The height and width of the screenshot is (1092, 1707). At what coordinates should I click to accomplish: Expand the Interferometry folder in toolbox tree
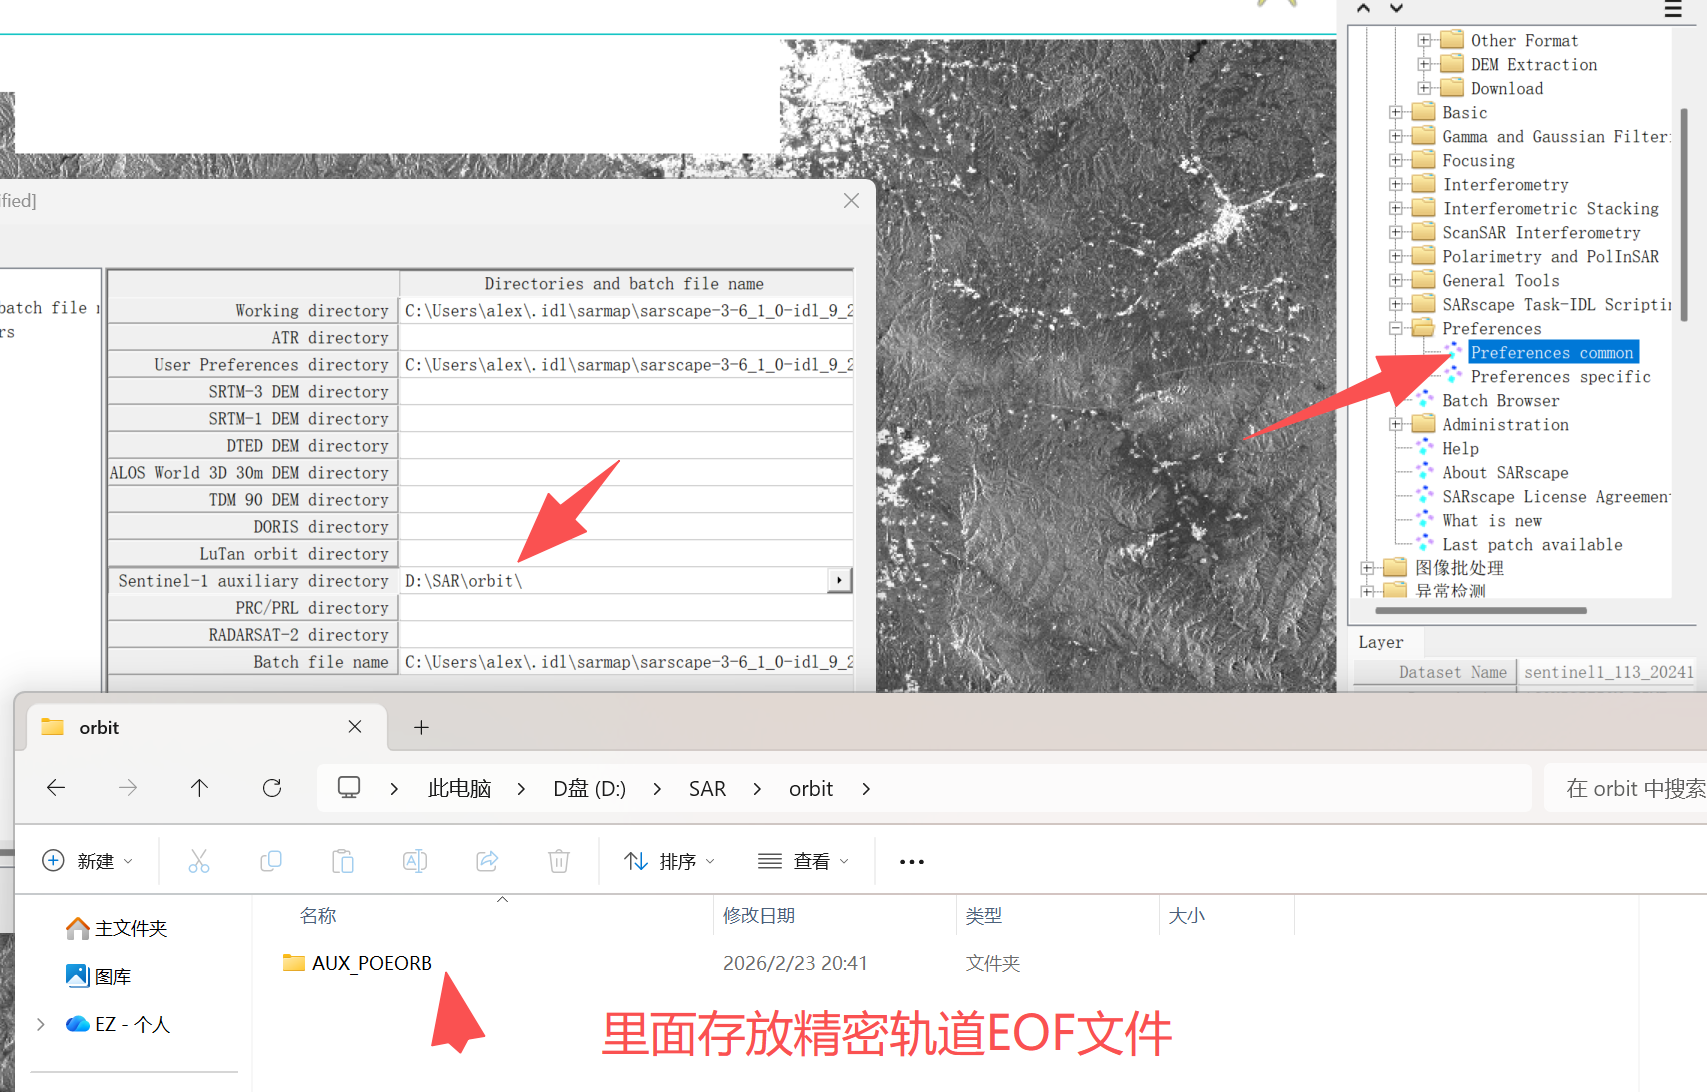click(1396, 184)
